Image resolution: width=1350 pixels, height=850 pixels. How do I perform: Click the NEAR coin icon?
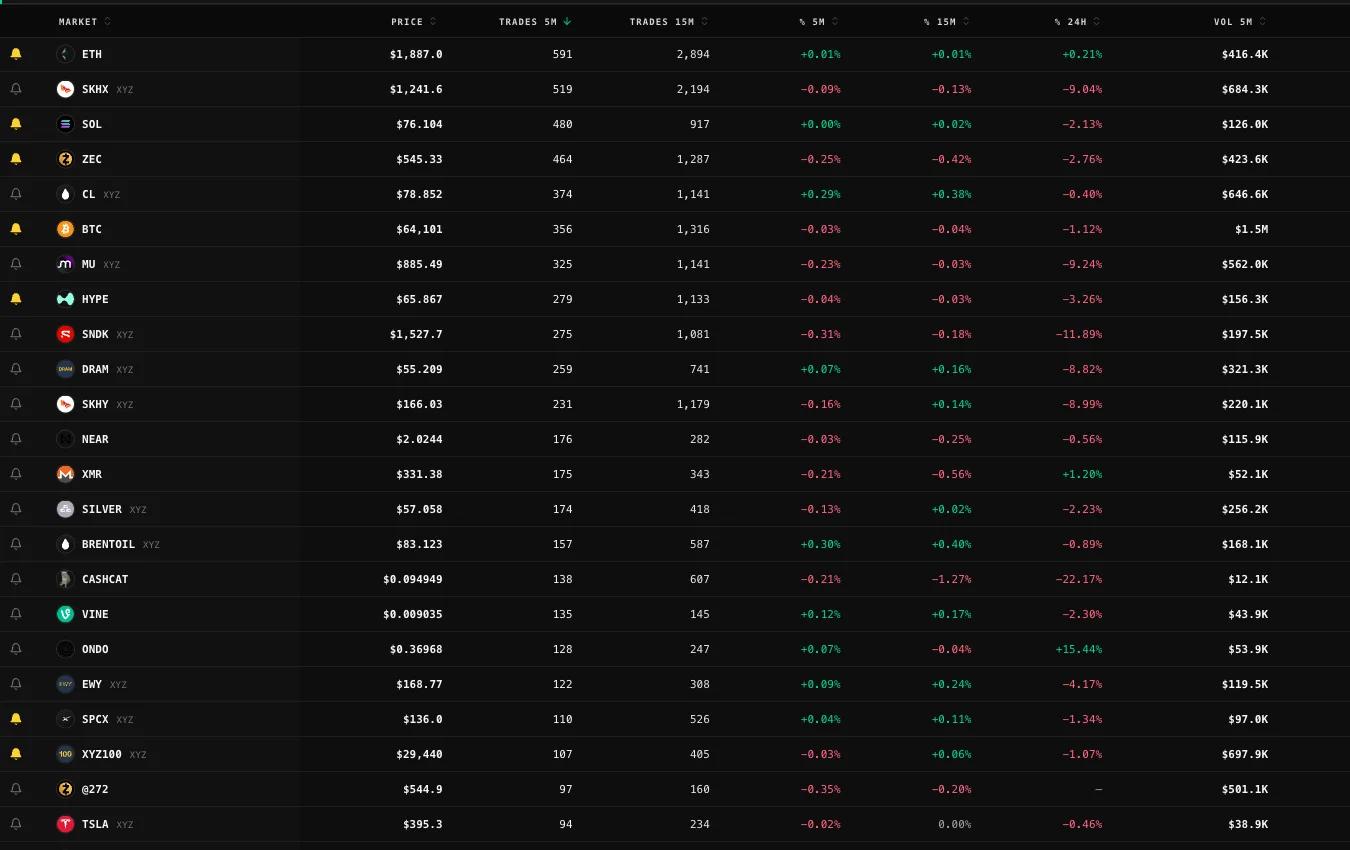[65, 439]
